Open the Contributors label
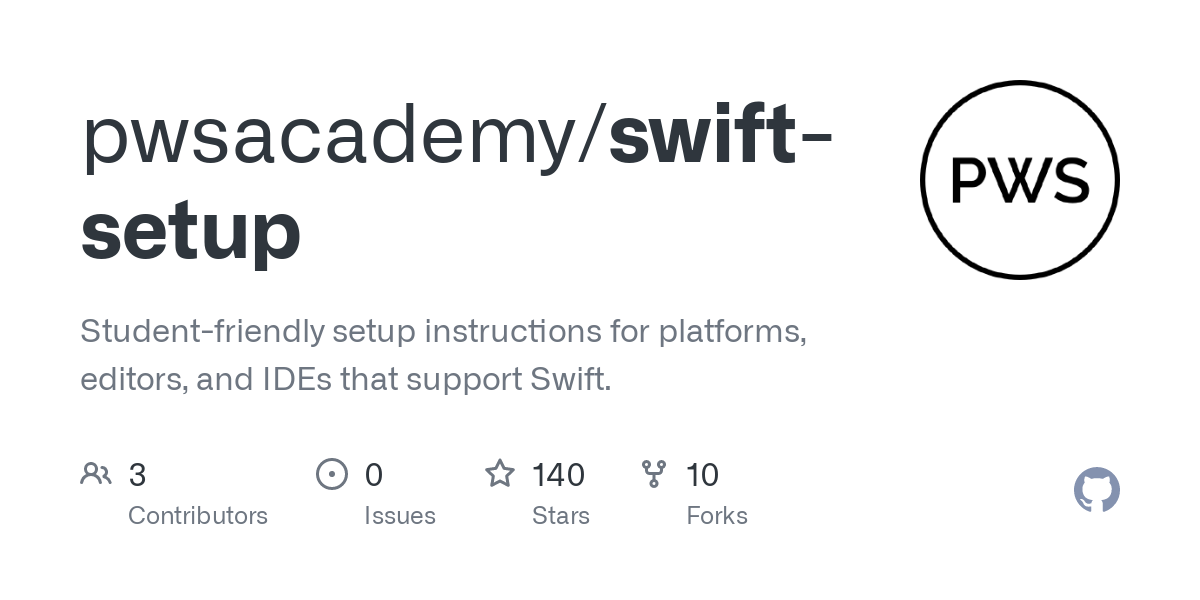Screen dimensions: 1200x600 198,516
